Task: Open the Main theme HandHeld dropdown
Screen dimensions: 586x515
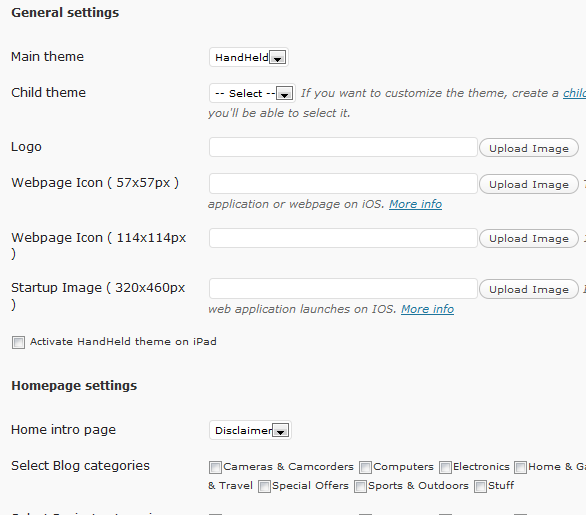Action: (249, 57)
